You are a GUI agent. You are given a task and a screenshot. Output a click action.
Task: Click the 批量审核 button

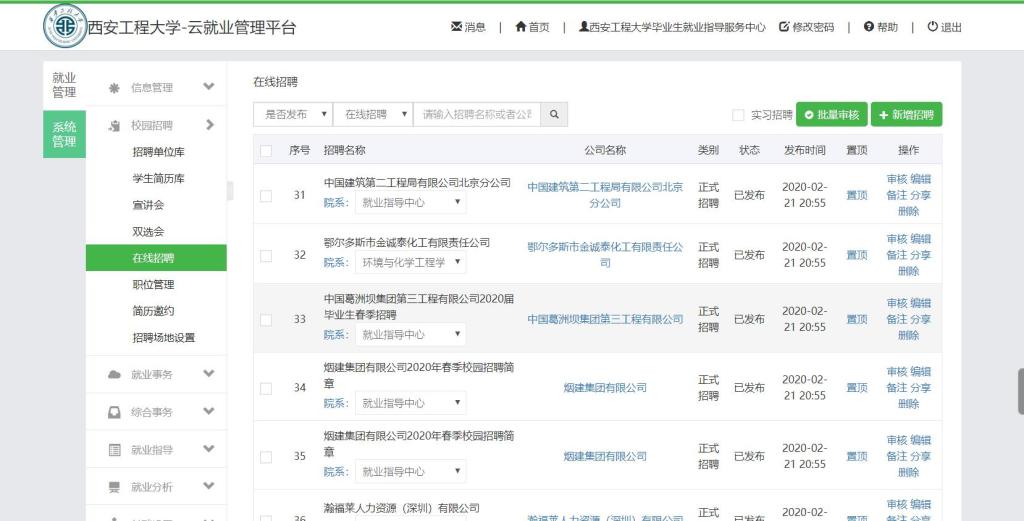pyautogui.click(x=832, y=114)
